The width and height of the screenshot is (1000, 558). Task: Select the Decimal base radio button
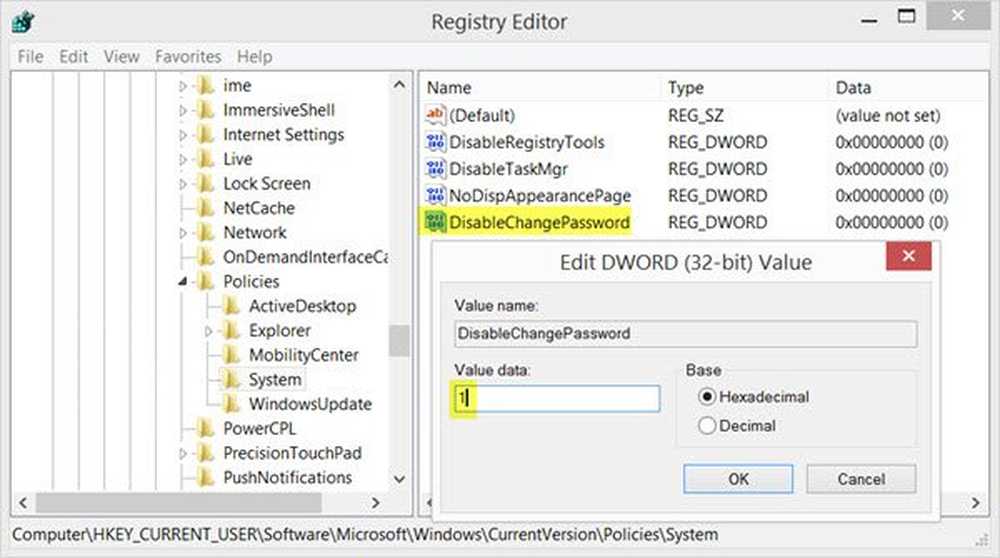pos(707,425)
